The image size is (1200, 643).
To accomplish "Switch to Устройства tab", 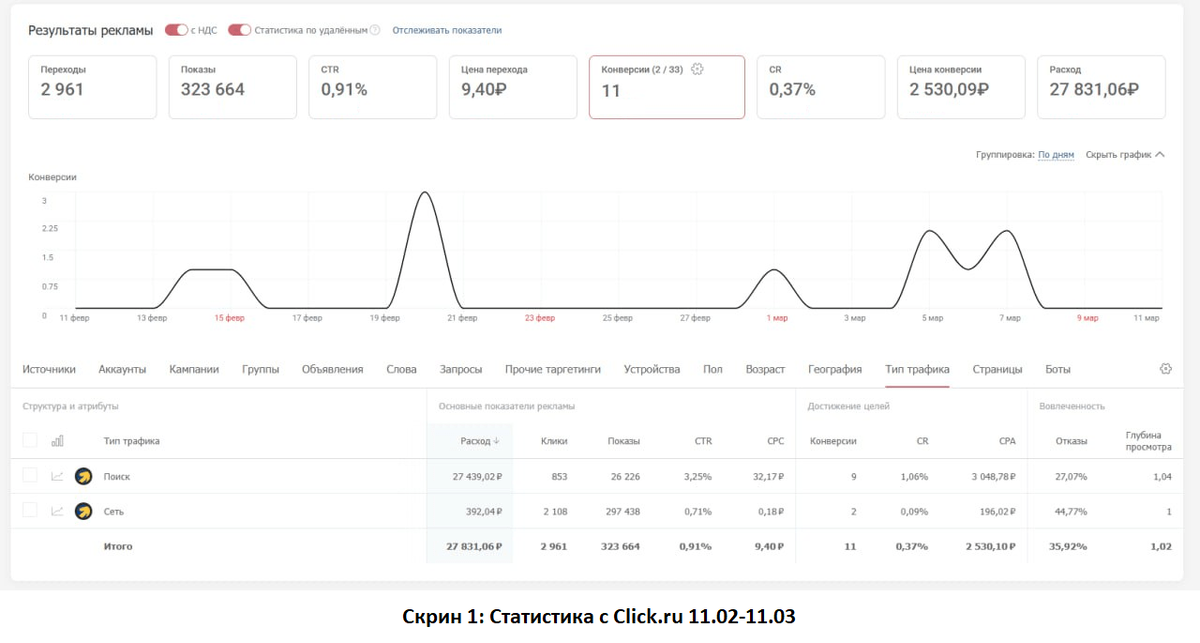I will tap(652, 369).
